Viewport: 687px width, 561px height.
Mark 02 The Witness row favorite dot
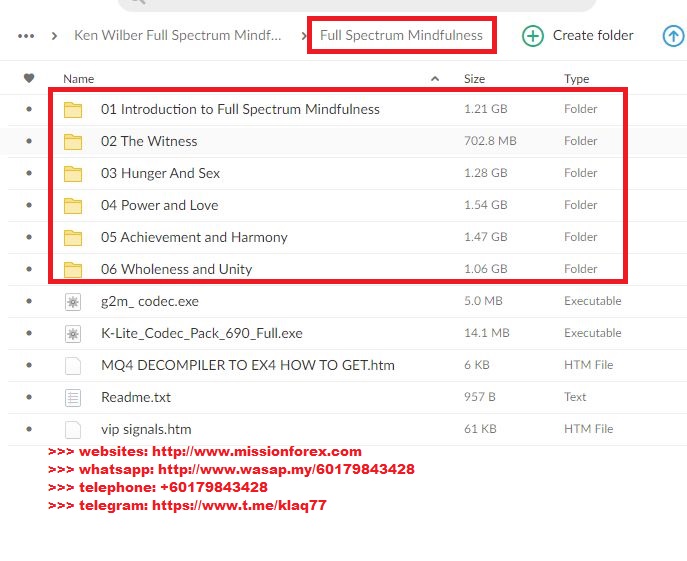29,141
